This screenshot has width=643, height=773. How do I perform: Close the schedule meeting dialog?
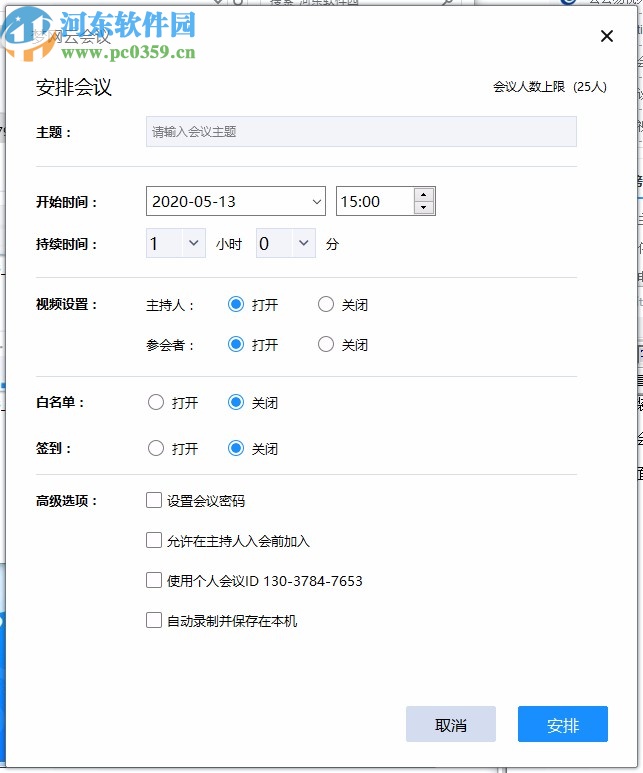[607, 36]
